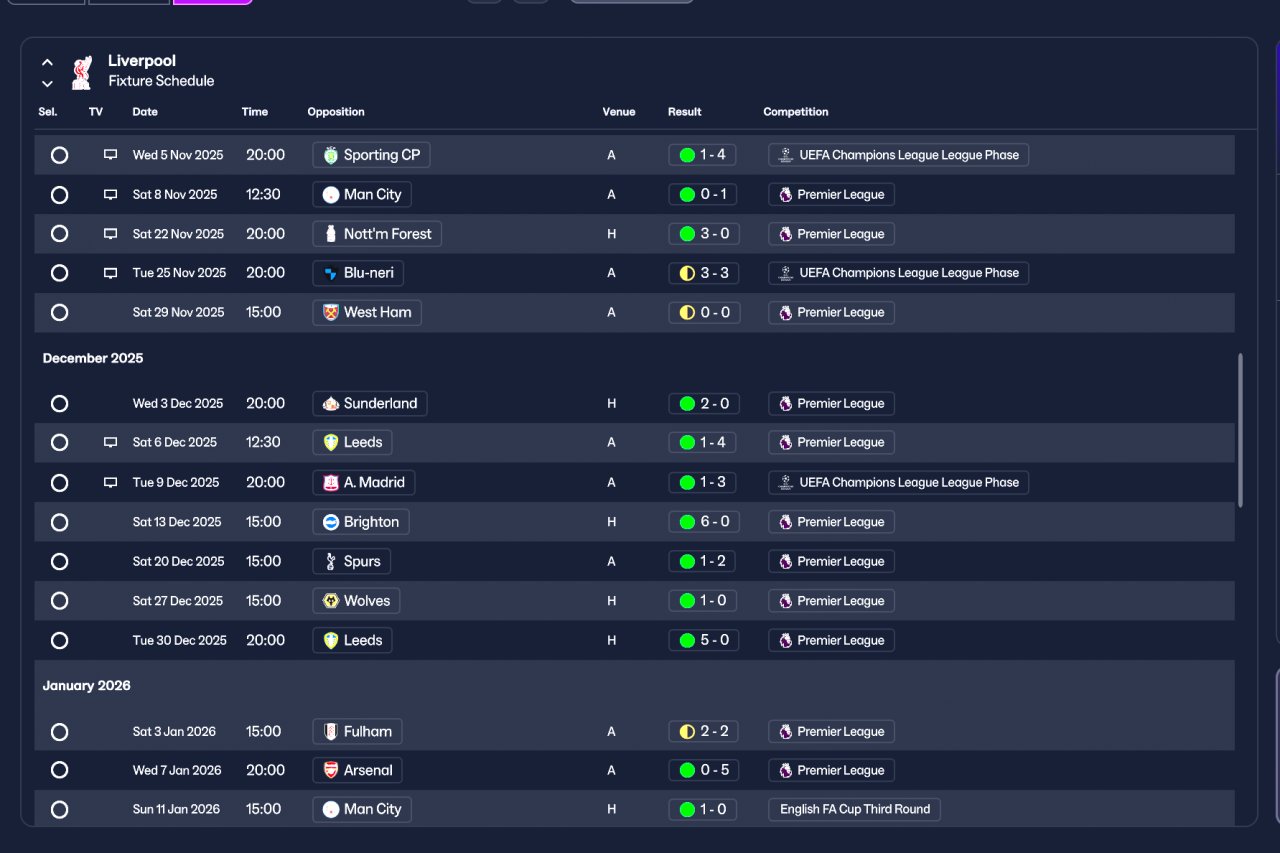The height and width of the screenshot is (853, 1280).
Task: Click the Time column header
Action: click(255, 112)
